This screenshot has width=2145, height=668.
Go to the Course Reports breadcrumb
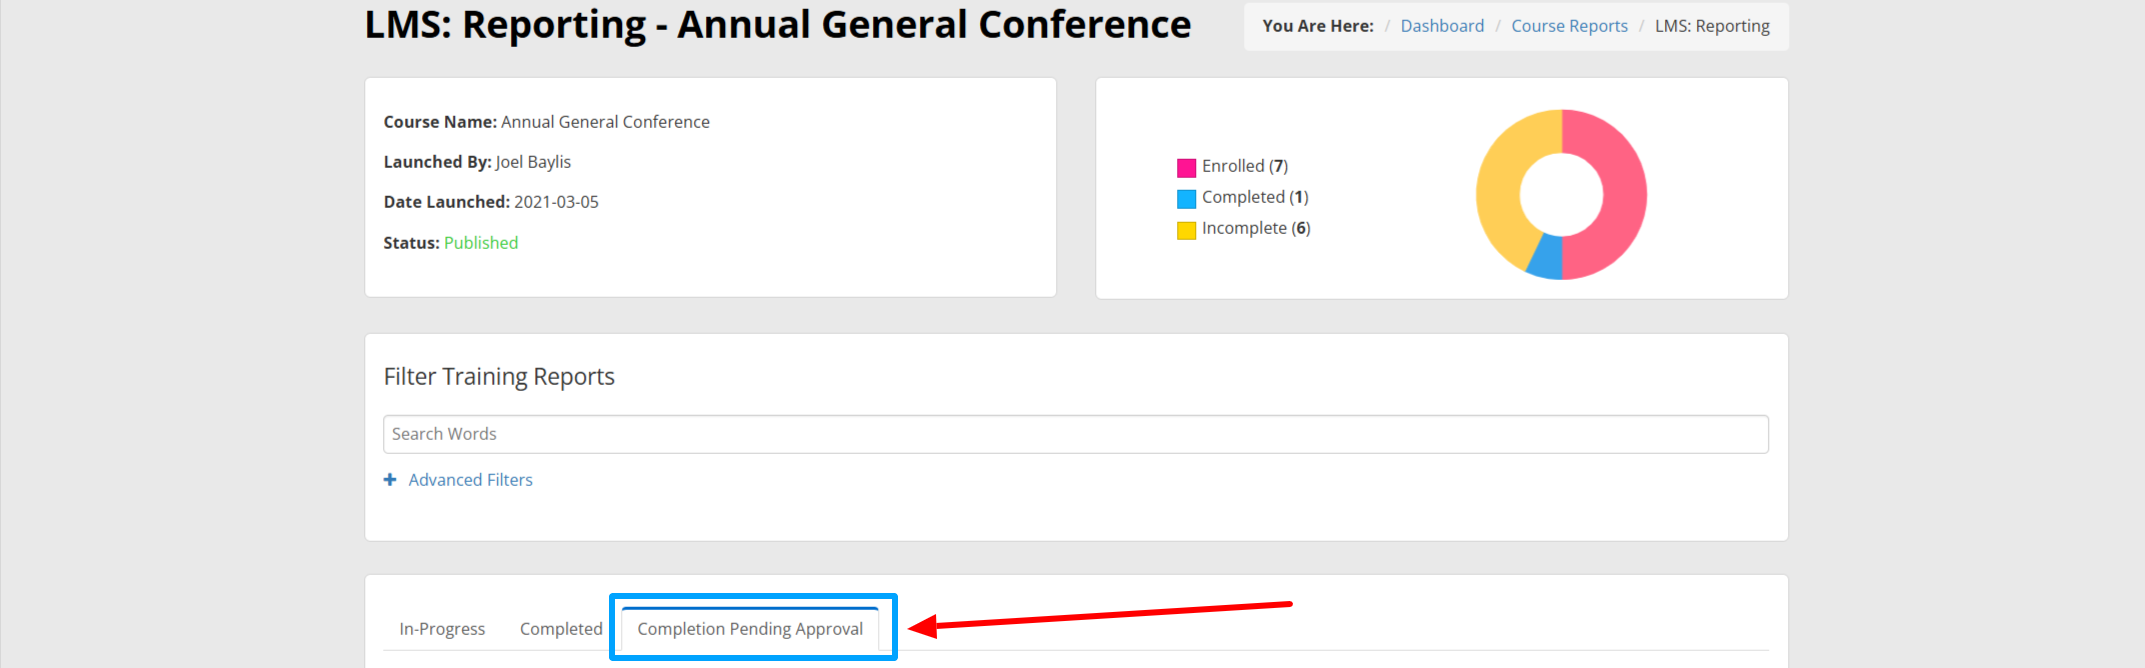pos(1569,26)
